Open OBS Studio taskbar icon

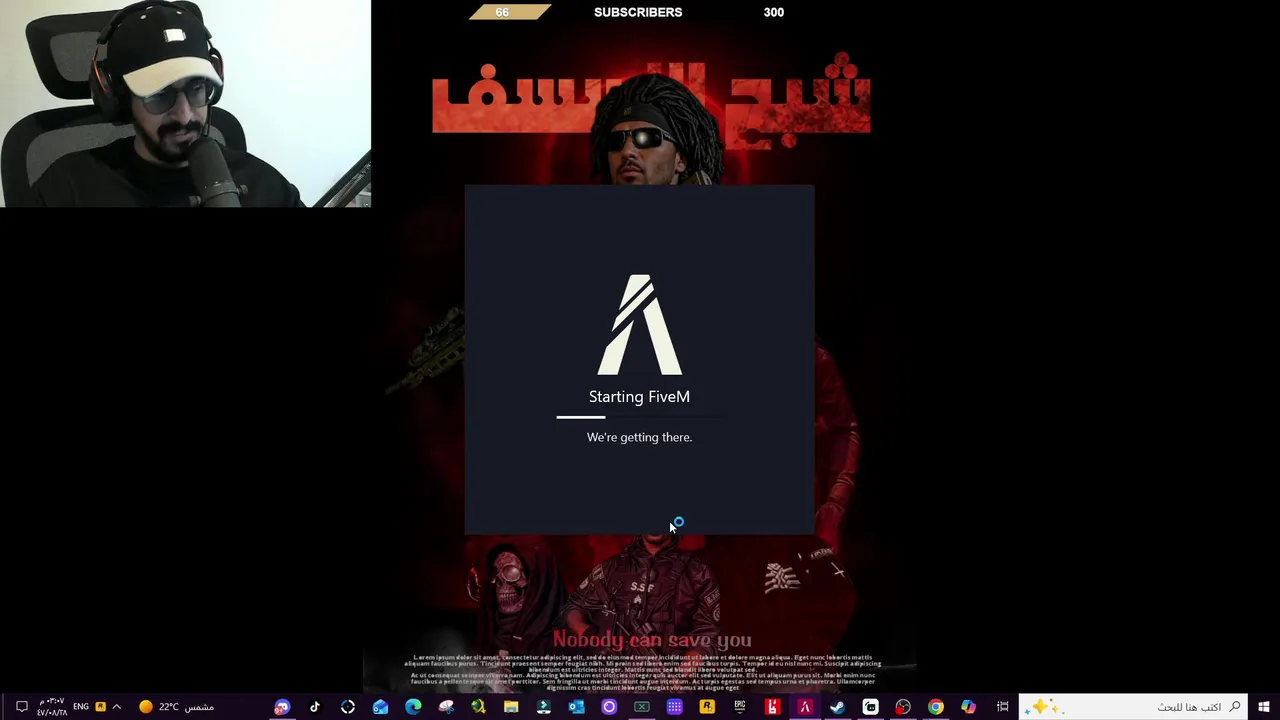pos(903,707)
